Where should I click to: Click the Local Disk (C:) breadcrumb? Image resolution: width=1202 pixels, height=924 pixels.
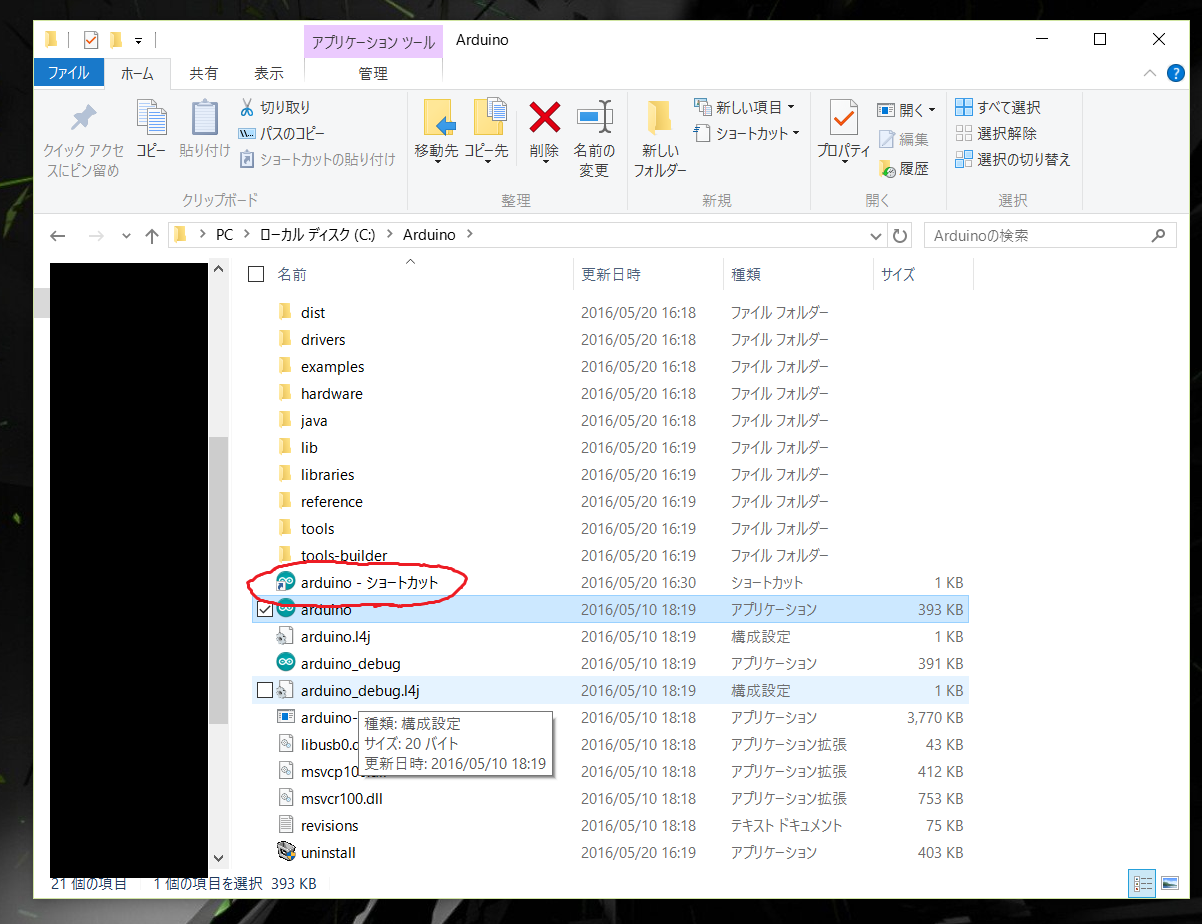point(317,235)
